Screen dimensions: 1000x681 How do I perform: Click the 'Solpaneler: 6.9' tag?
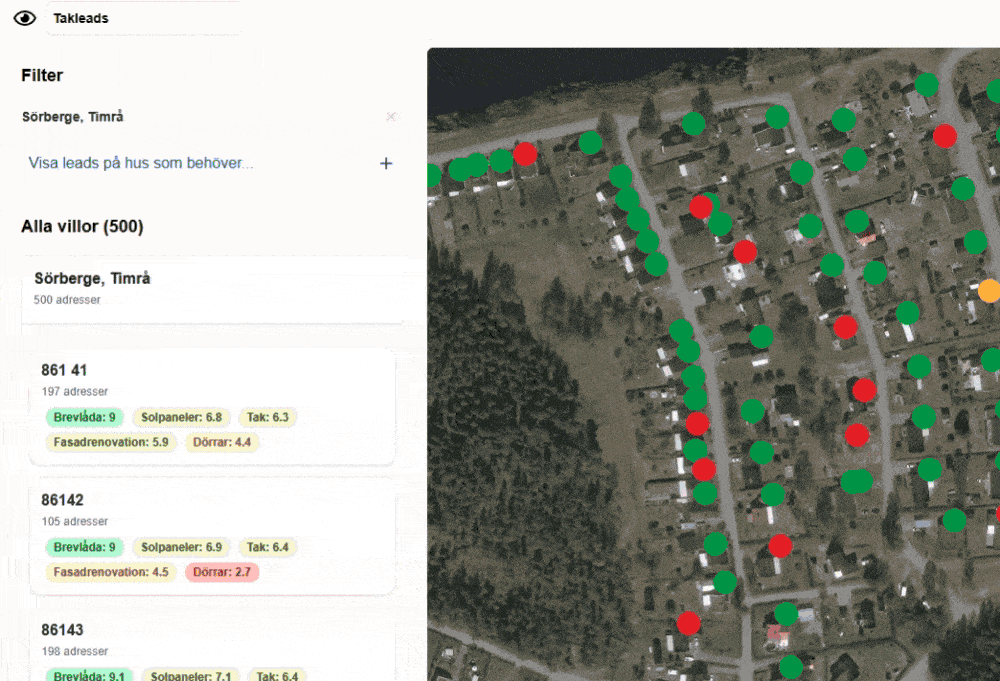point(181,547)
